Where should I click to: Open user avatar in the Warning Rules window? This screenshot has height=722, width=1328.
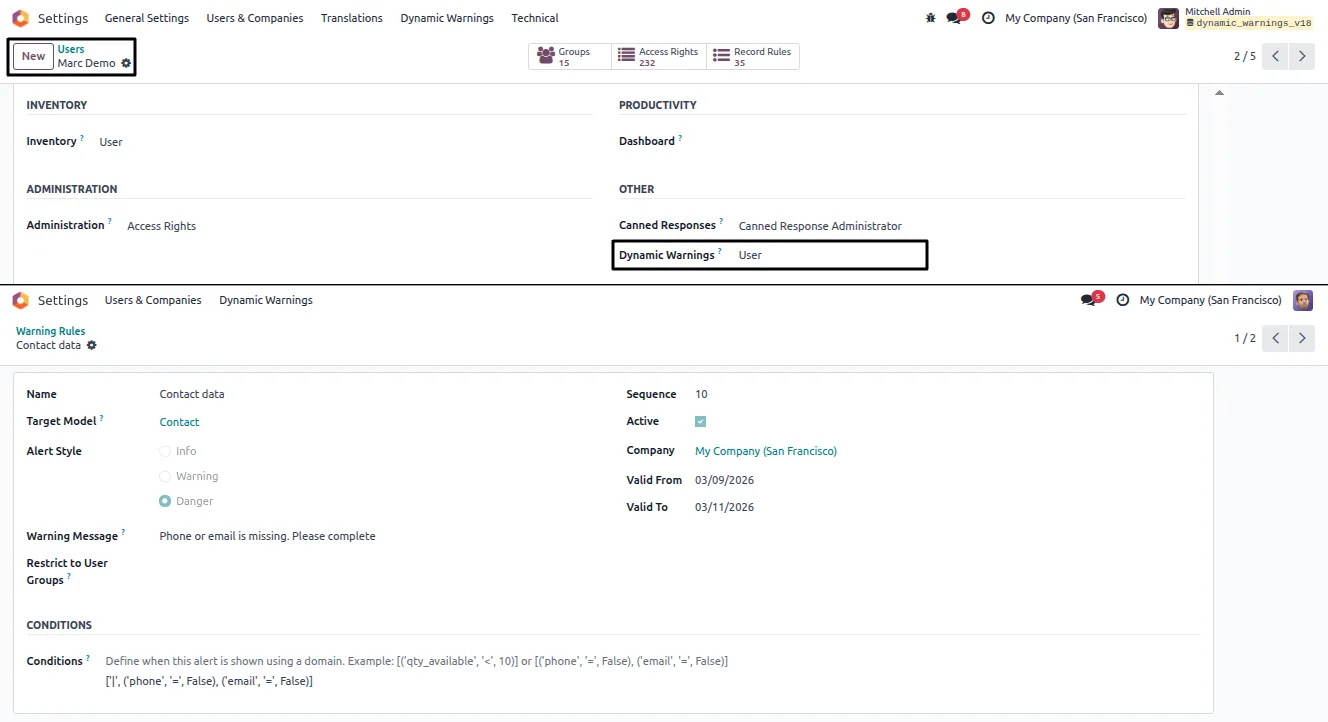(x=1303, y=300)
